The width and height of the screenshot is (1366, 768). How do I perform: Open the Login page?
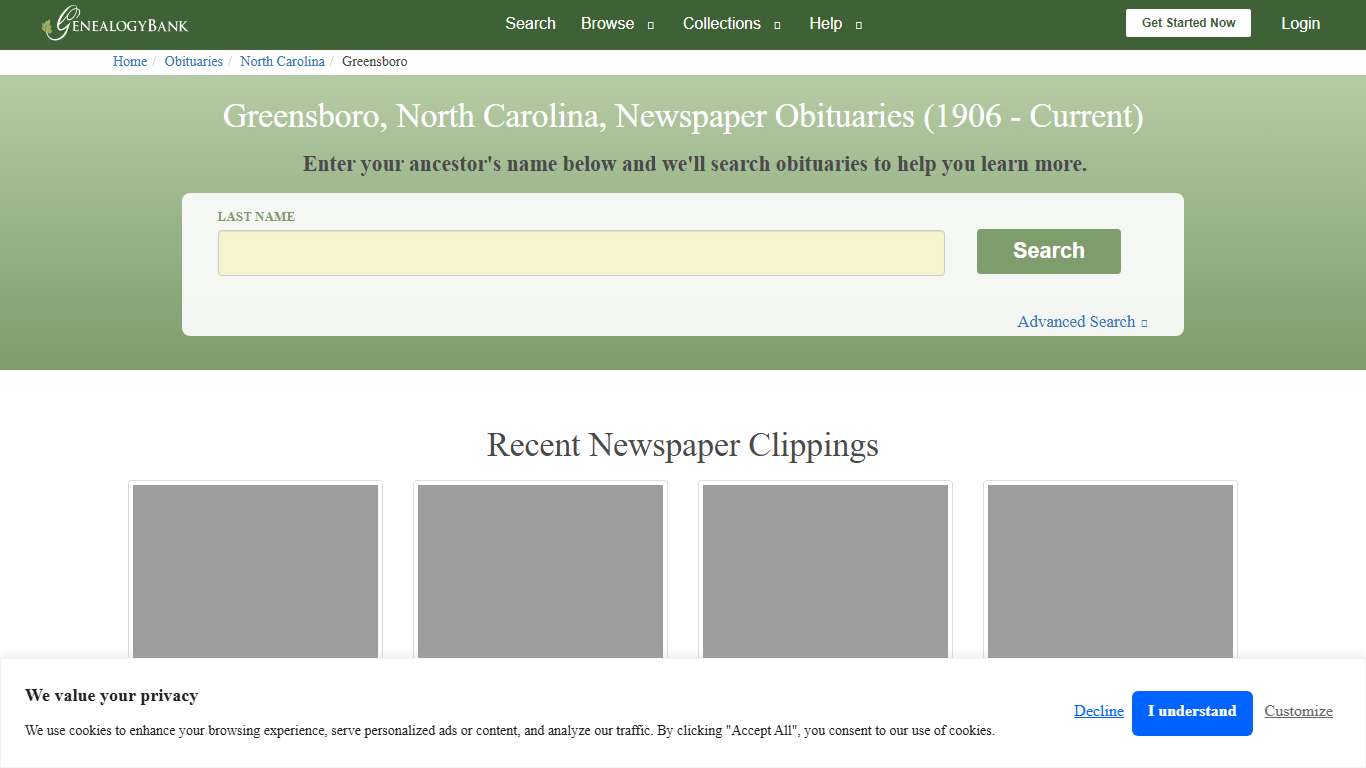1300,23
